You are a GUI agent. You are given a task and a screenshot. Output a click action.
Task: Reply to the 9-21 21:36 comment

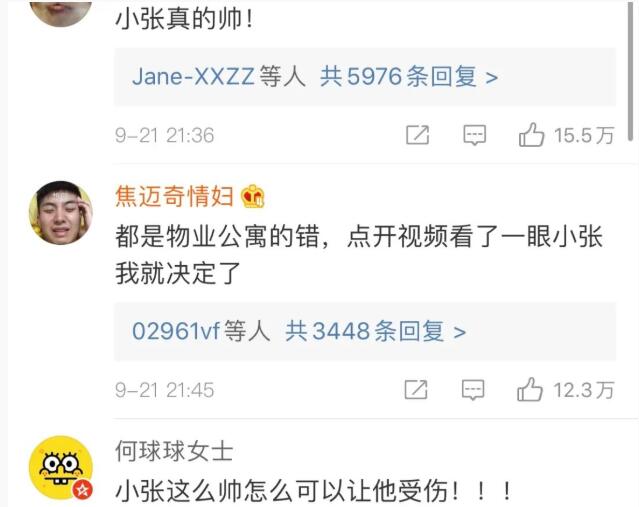tap(475, 135)
